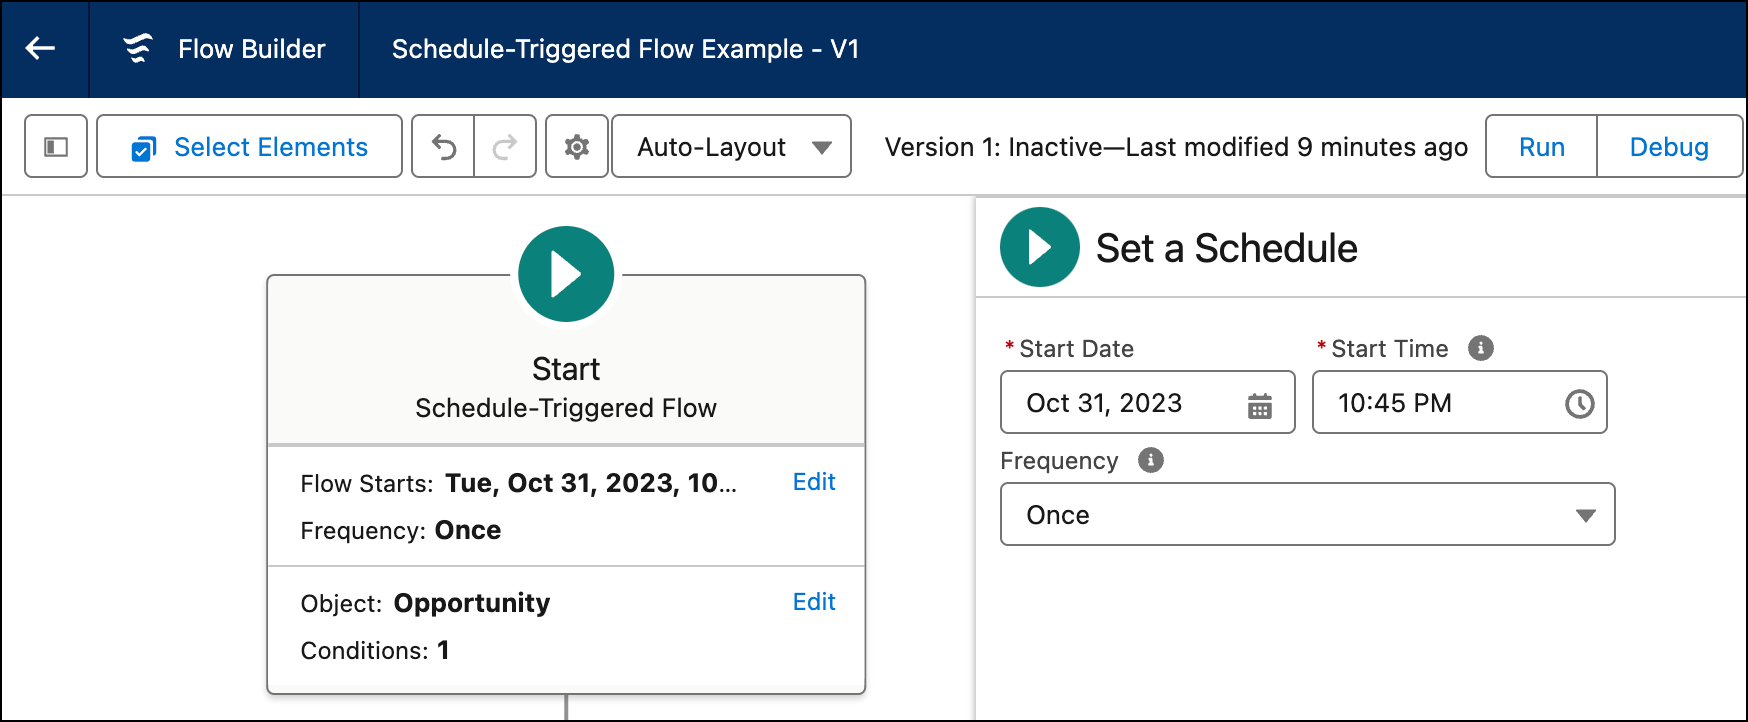
Task: Edit the Flow Starts schedule
Action: (x=814, y=482)
